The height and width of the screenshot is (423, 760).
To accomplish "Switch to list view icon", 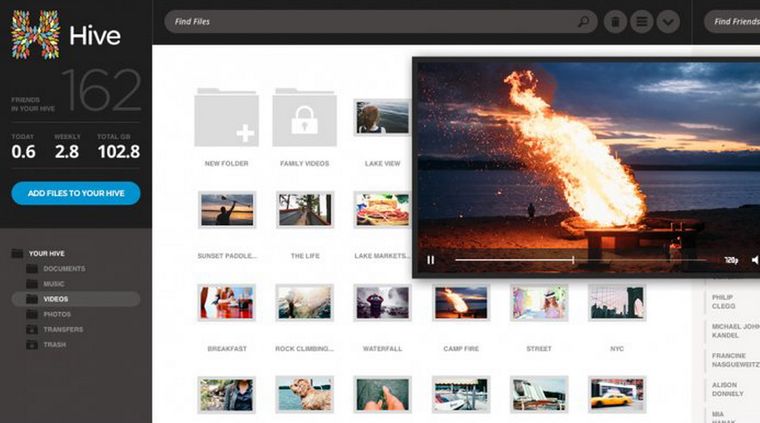I will (642, 22).
